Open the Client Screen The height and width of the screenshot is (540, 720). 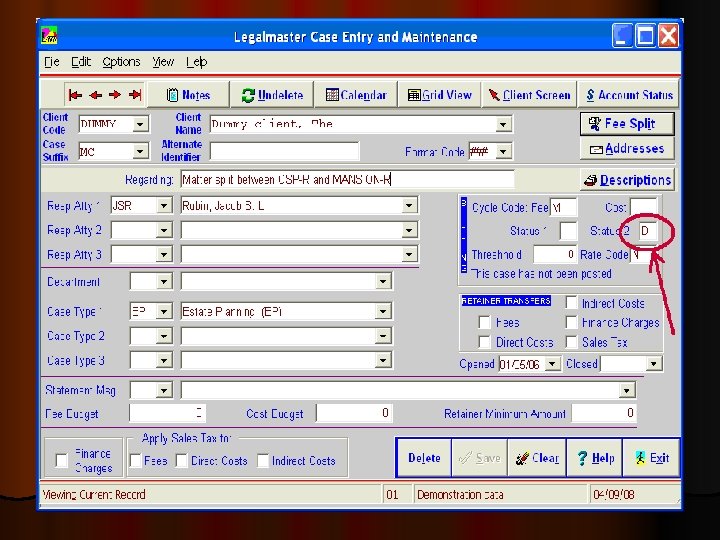[x=529, y=95]
